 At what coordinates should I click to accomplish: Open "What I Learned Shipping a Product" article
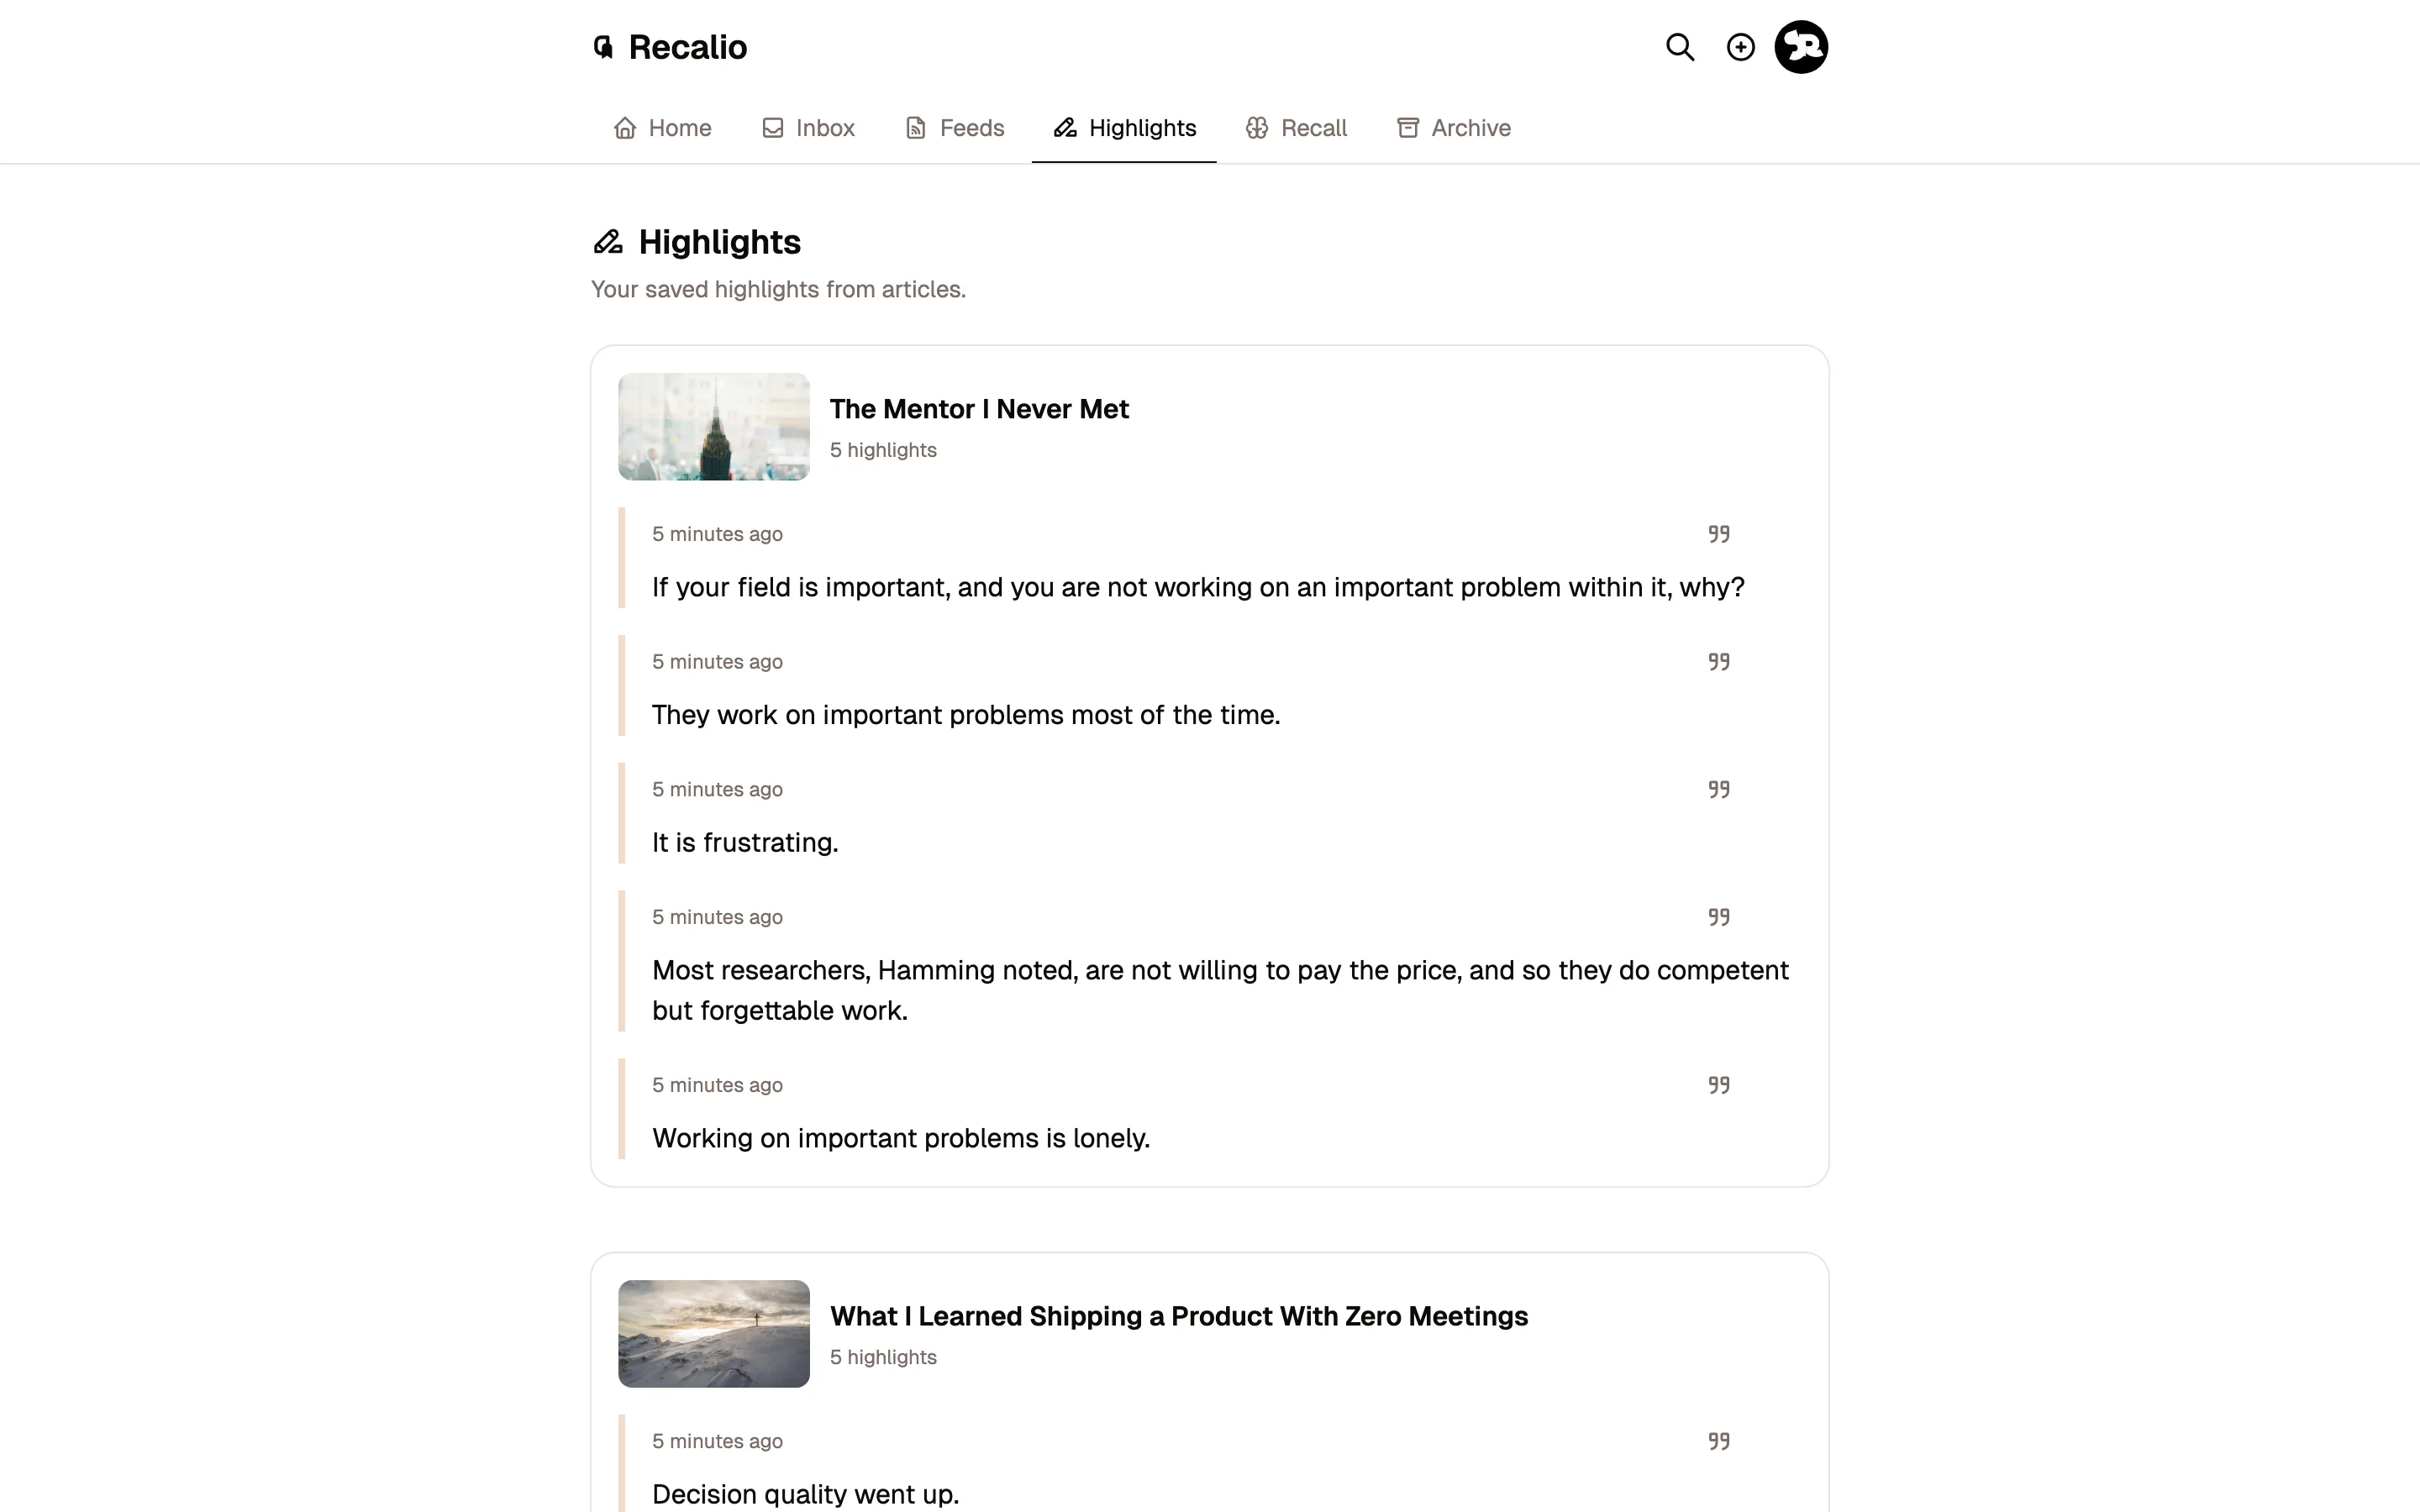click(x=1178, y=1316)
